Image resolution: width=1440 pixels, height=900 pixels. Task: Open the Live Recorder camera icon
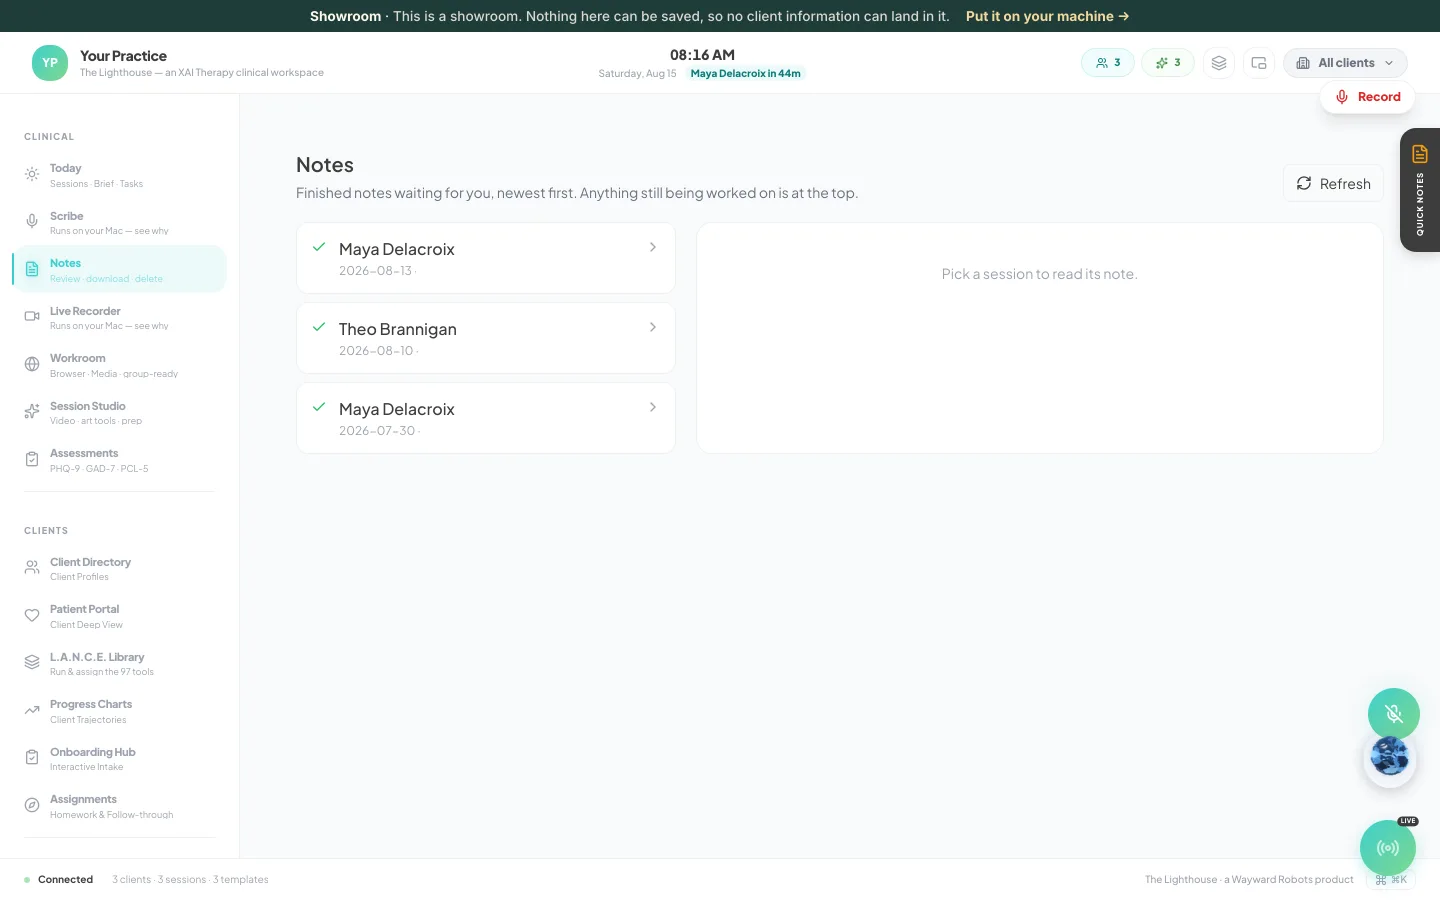click(32, 316)
